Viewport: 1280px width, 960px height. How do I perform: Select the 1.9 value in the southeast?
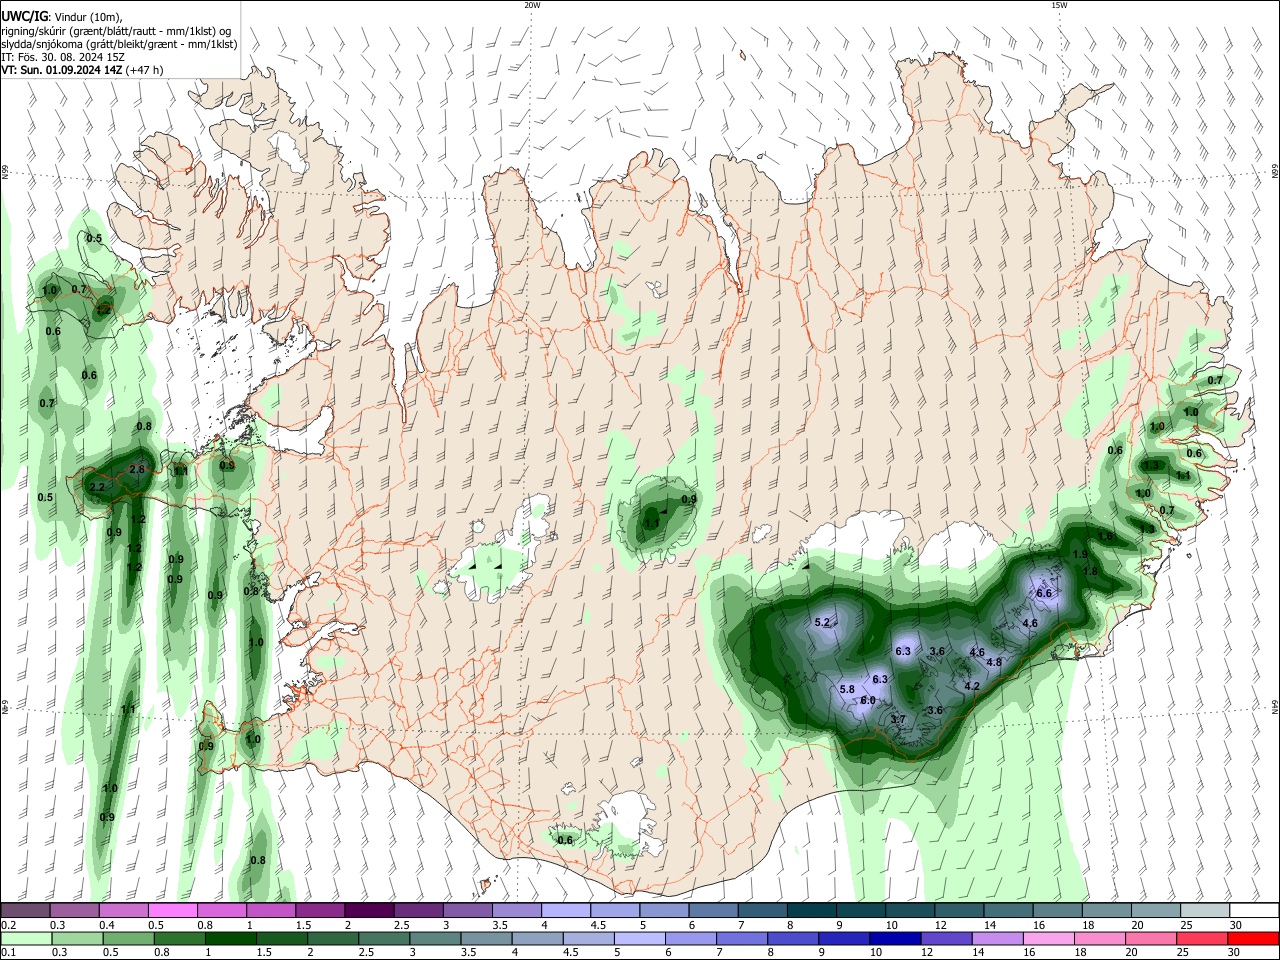pyautogui.click(x=1080, y=554)
